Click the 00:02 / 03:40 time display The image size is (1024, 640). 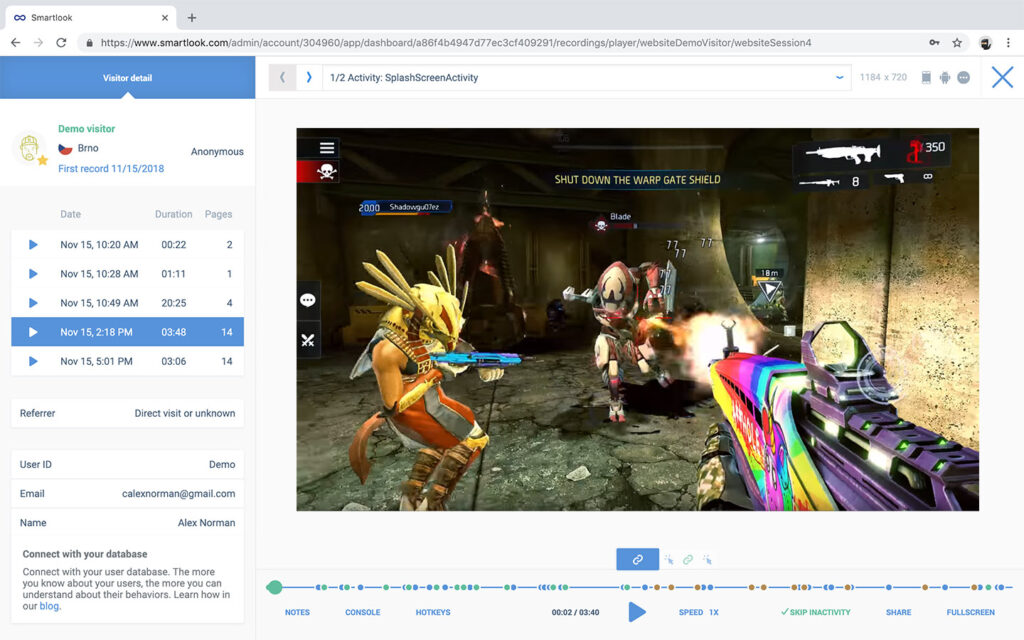[x=575, y=613]
